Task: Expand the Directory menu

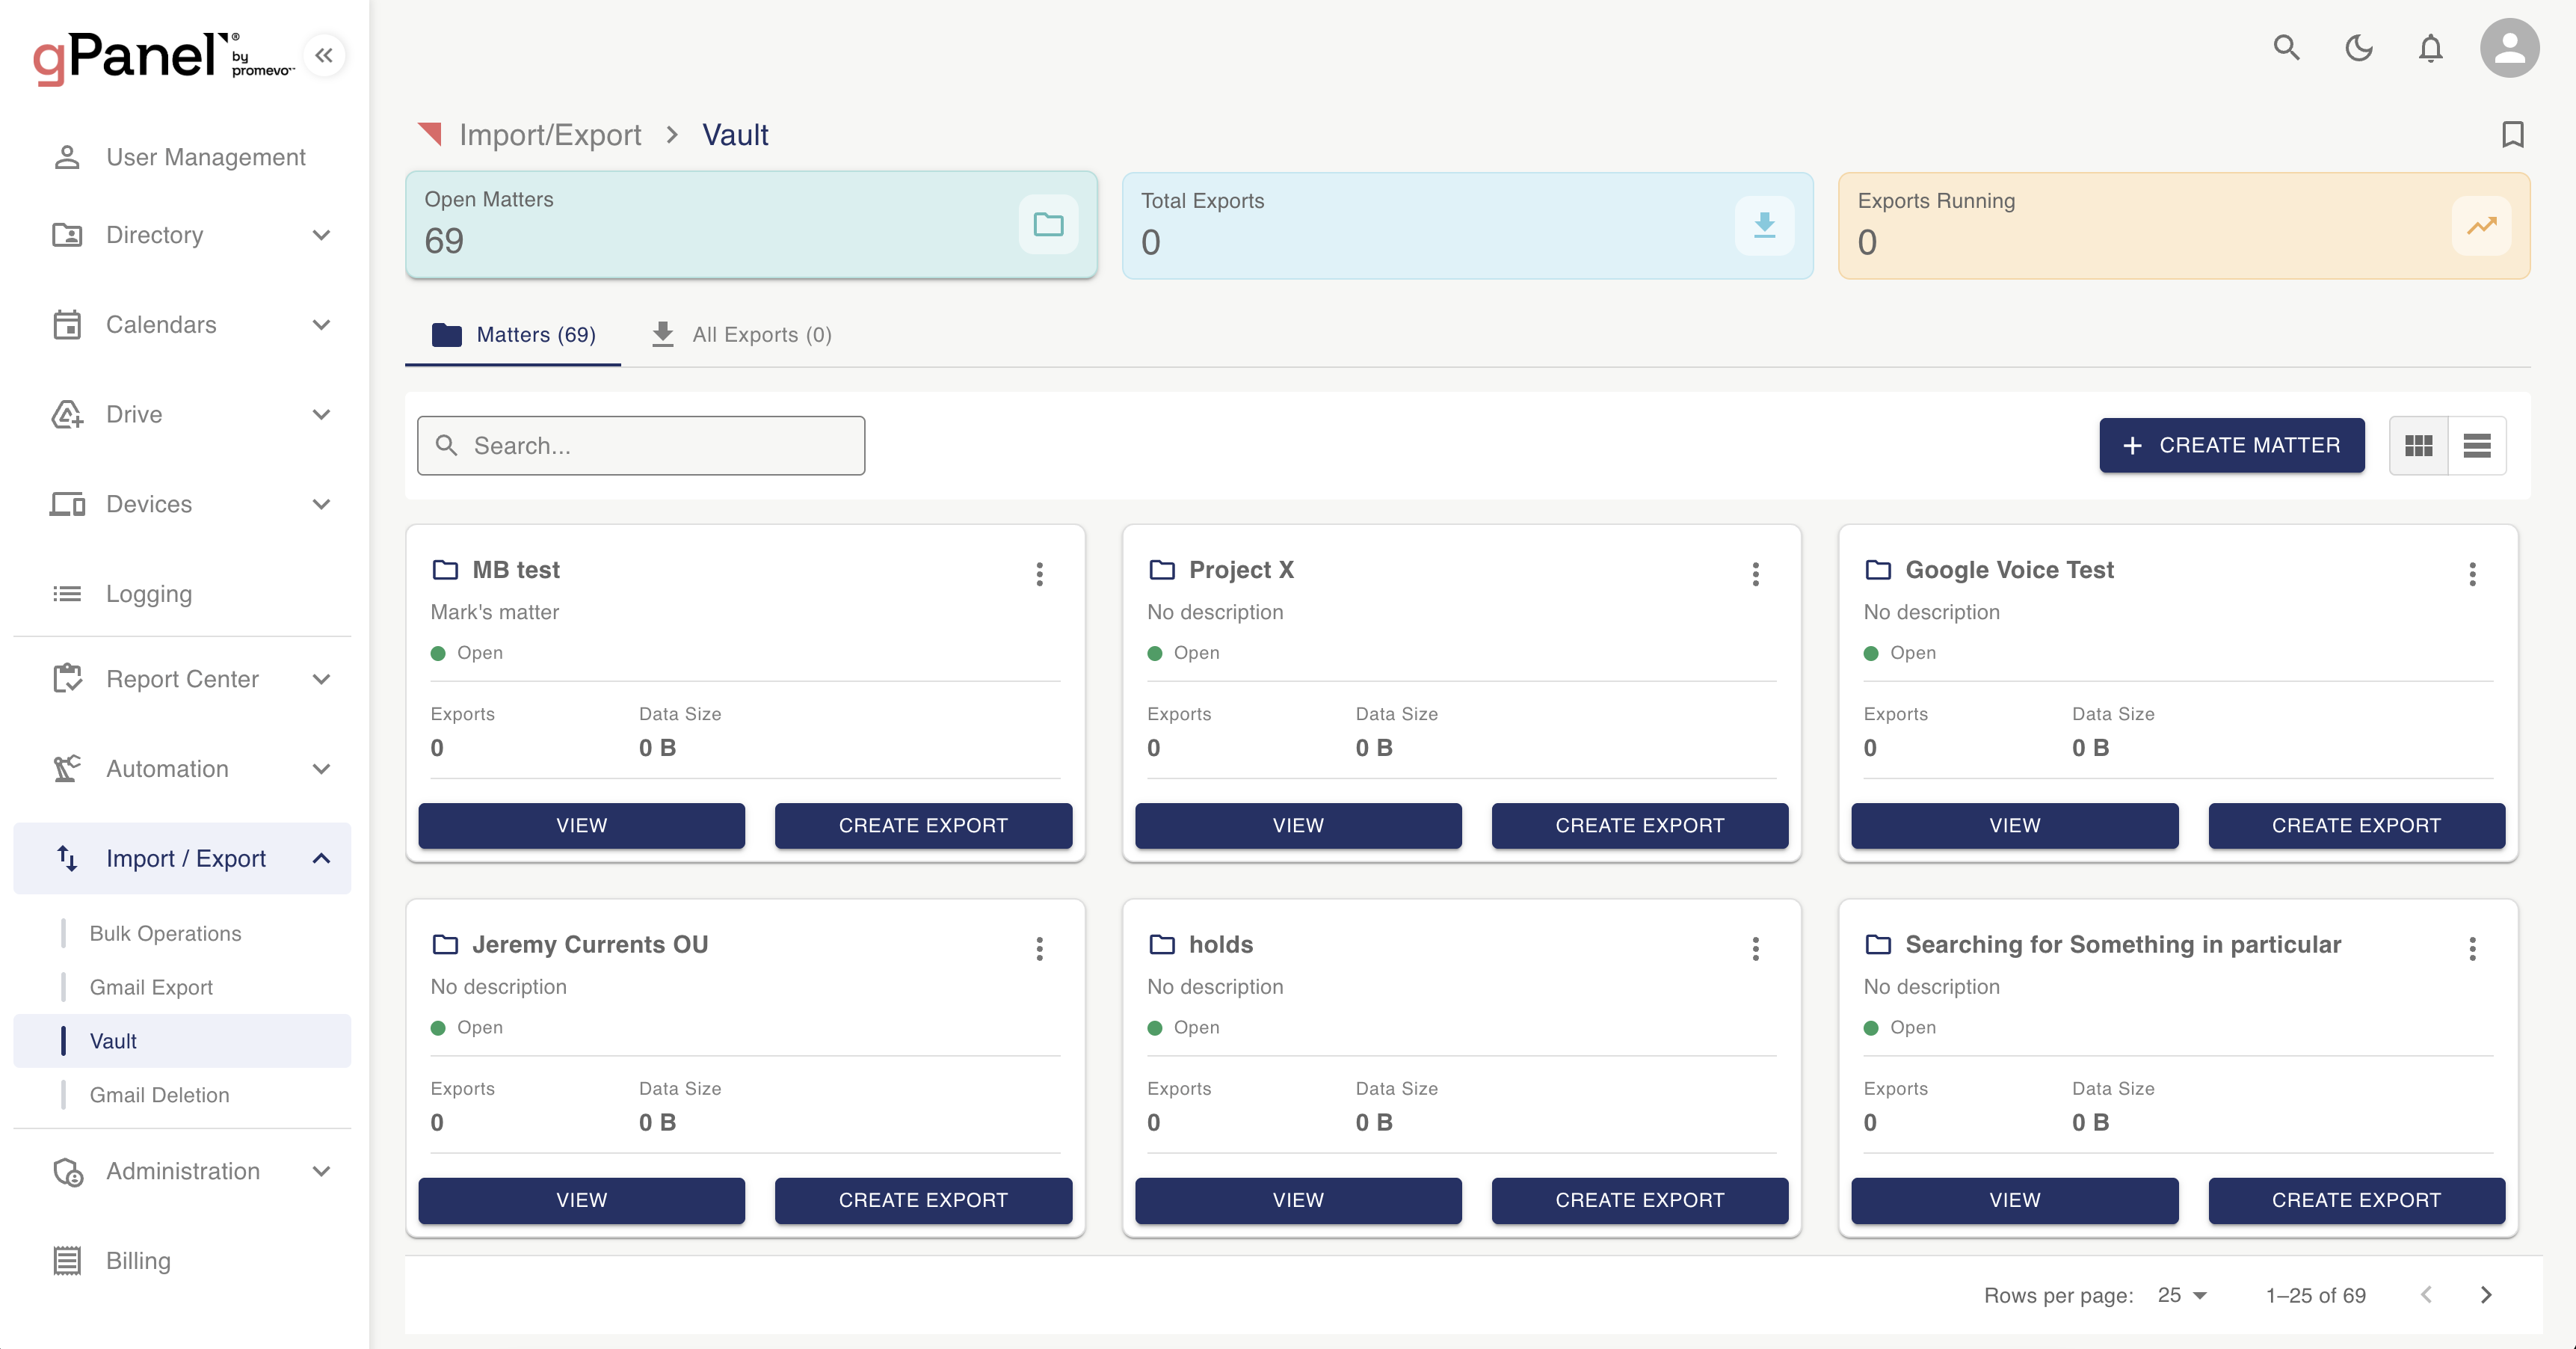Action: click(182, 235)
